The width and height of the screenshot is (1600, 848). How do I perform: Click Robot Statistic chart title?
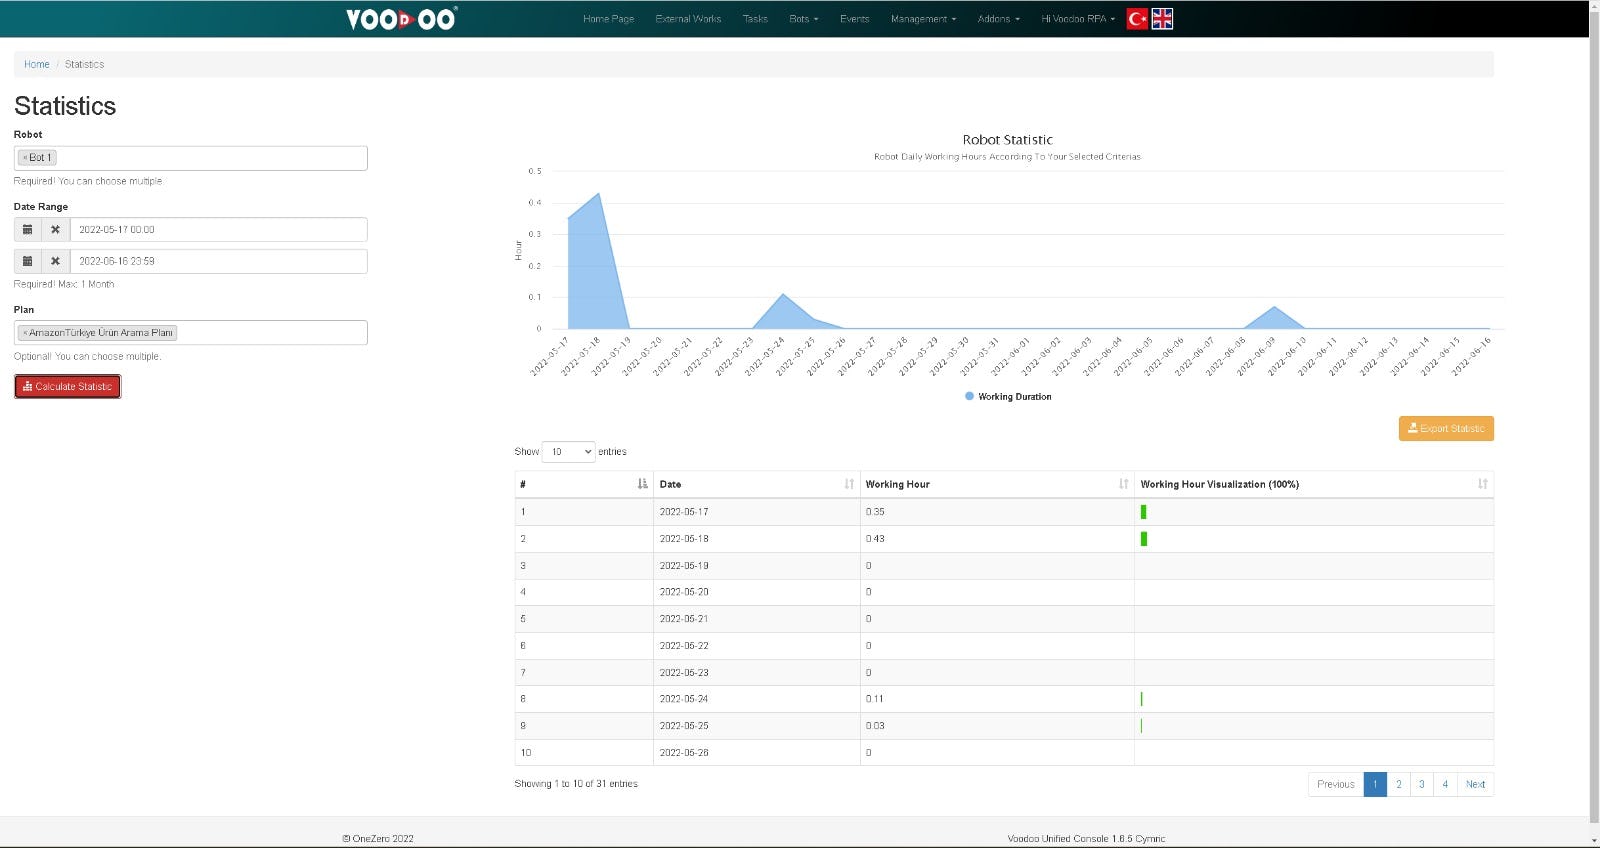pos(1007,140)
